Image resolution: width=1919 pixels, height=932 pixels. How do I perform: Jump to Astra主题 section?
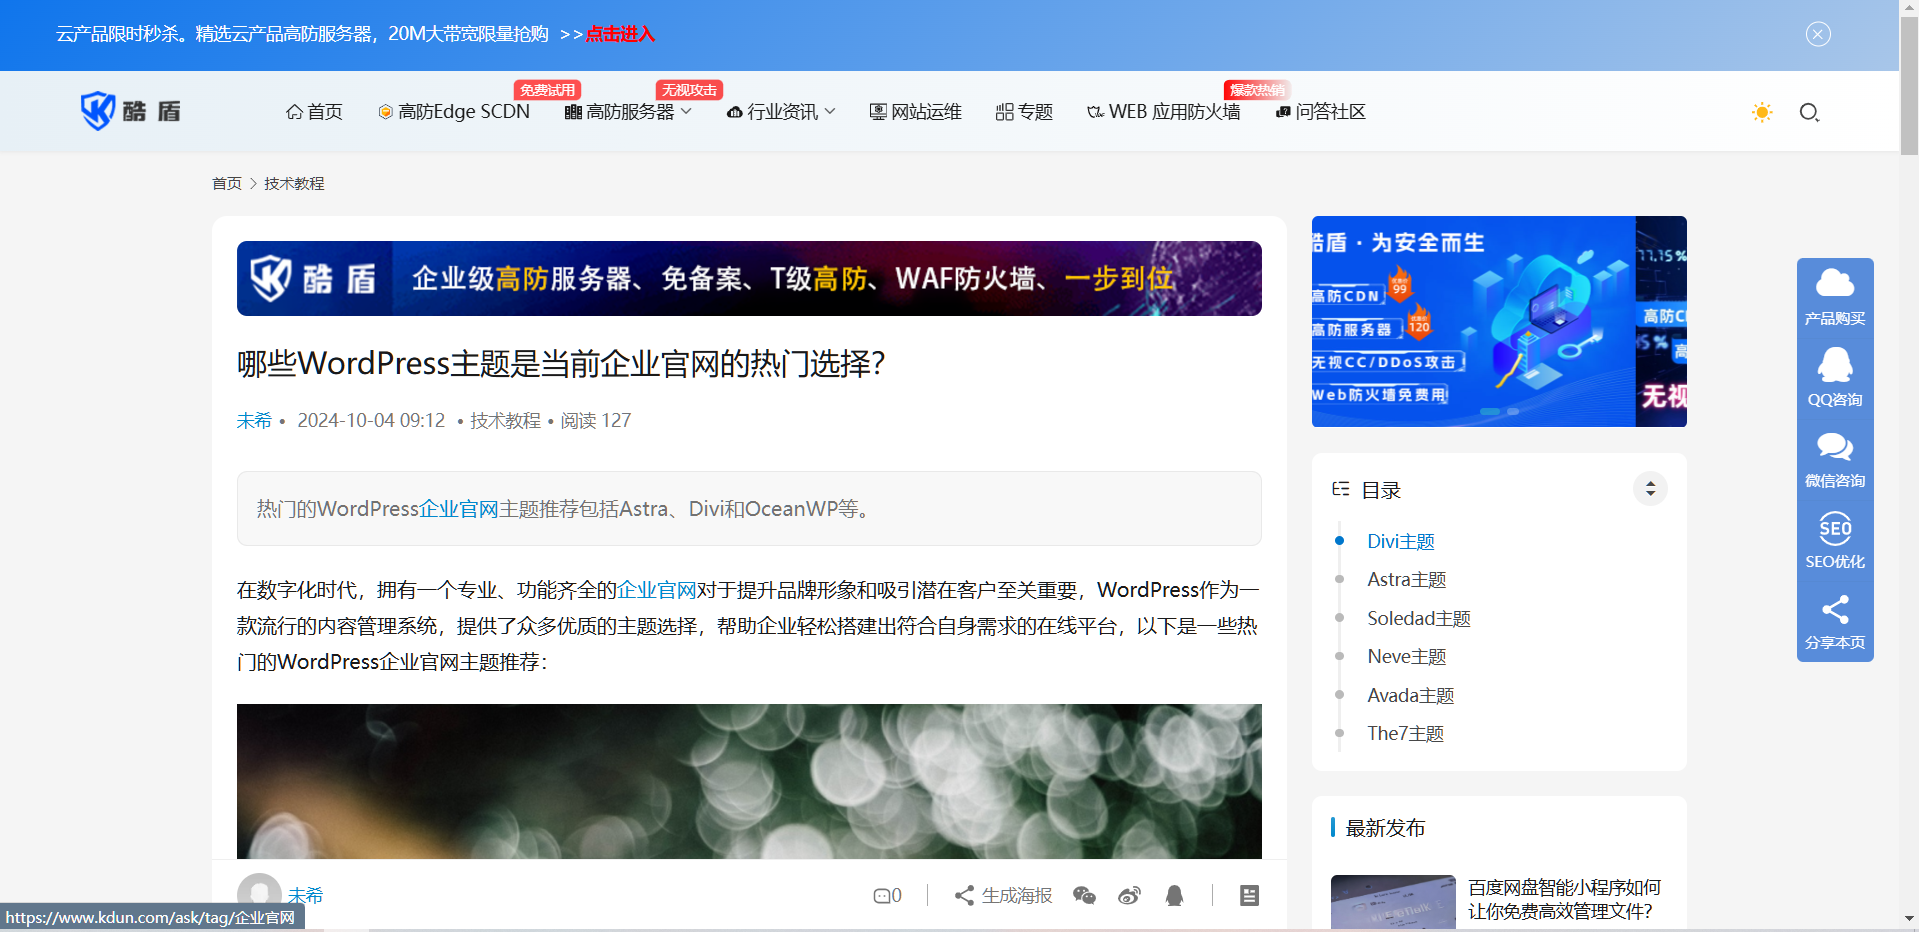click(x=1407, y=580)
